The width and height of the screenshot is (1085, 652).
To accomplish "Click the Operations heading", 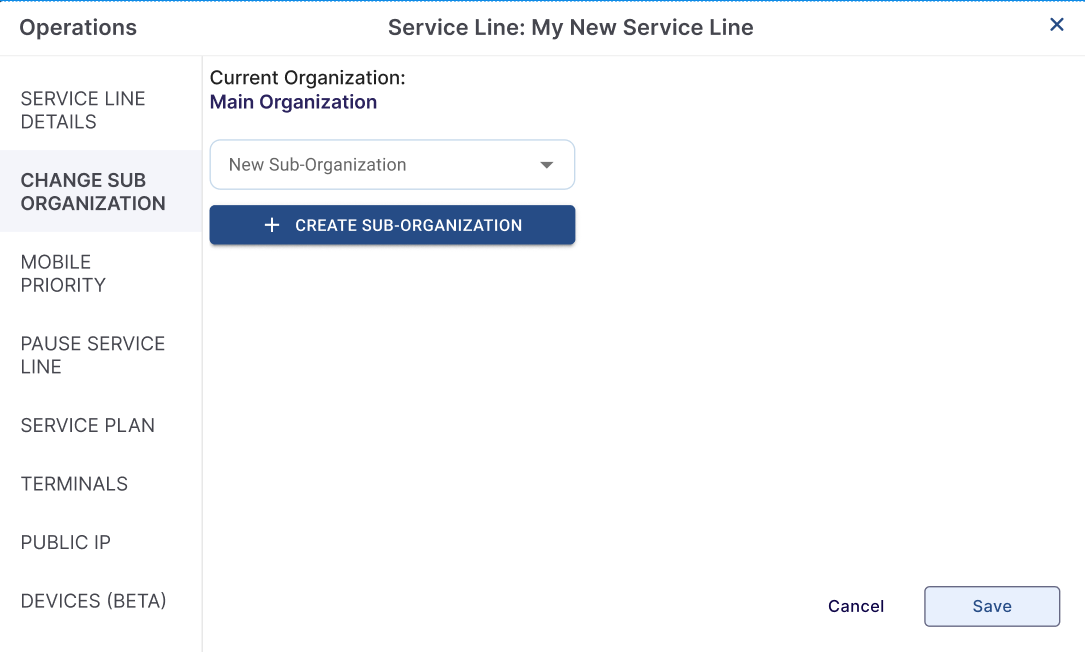I will [x=78, y=28].
